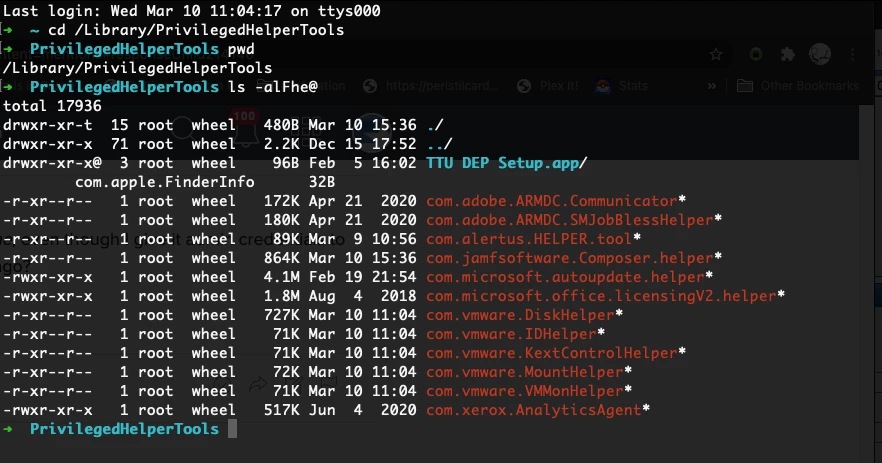Click 'com.jamfsoftware.Composer.helper' file name

(x=570, y=258)
